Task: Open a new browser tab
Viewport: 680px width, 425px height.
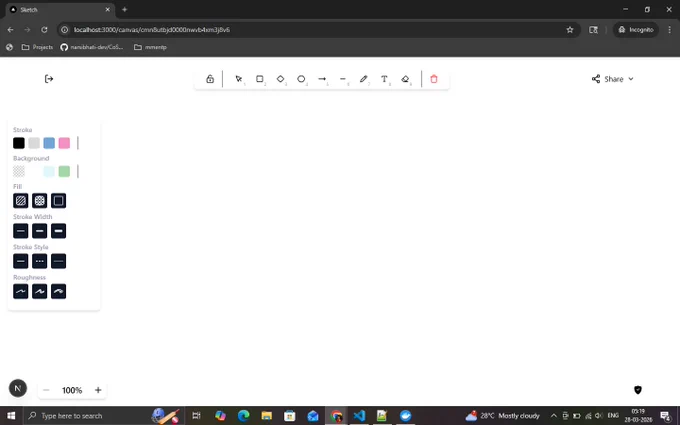Action: point(124,10)
